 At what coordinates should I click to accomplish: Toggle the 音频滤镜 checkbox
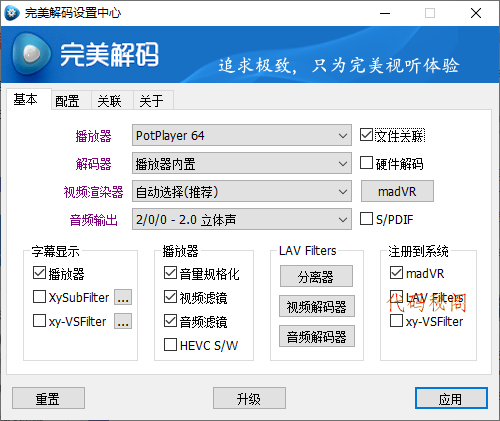click(170, 321)
